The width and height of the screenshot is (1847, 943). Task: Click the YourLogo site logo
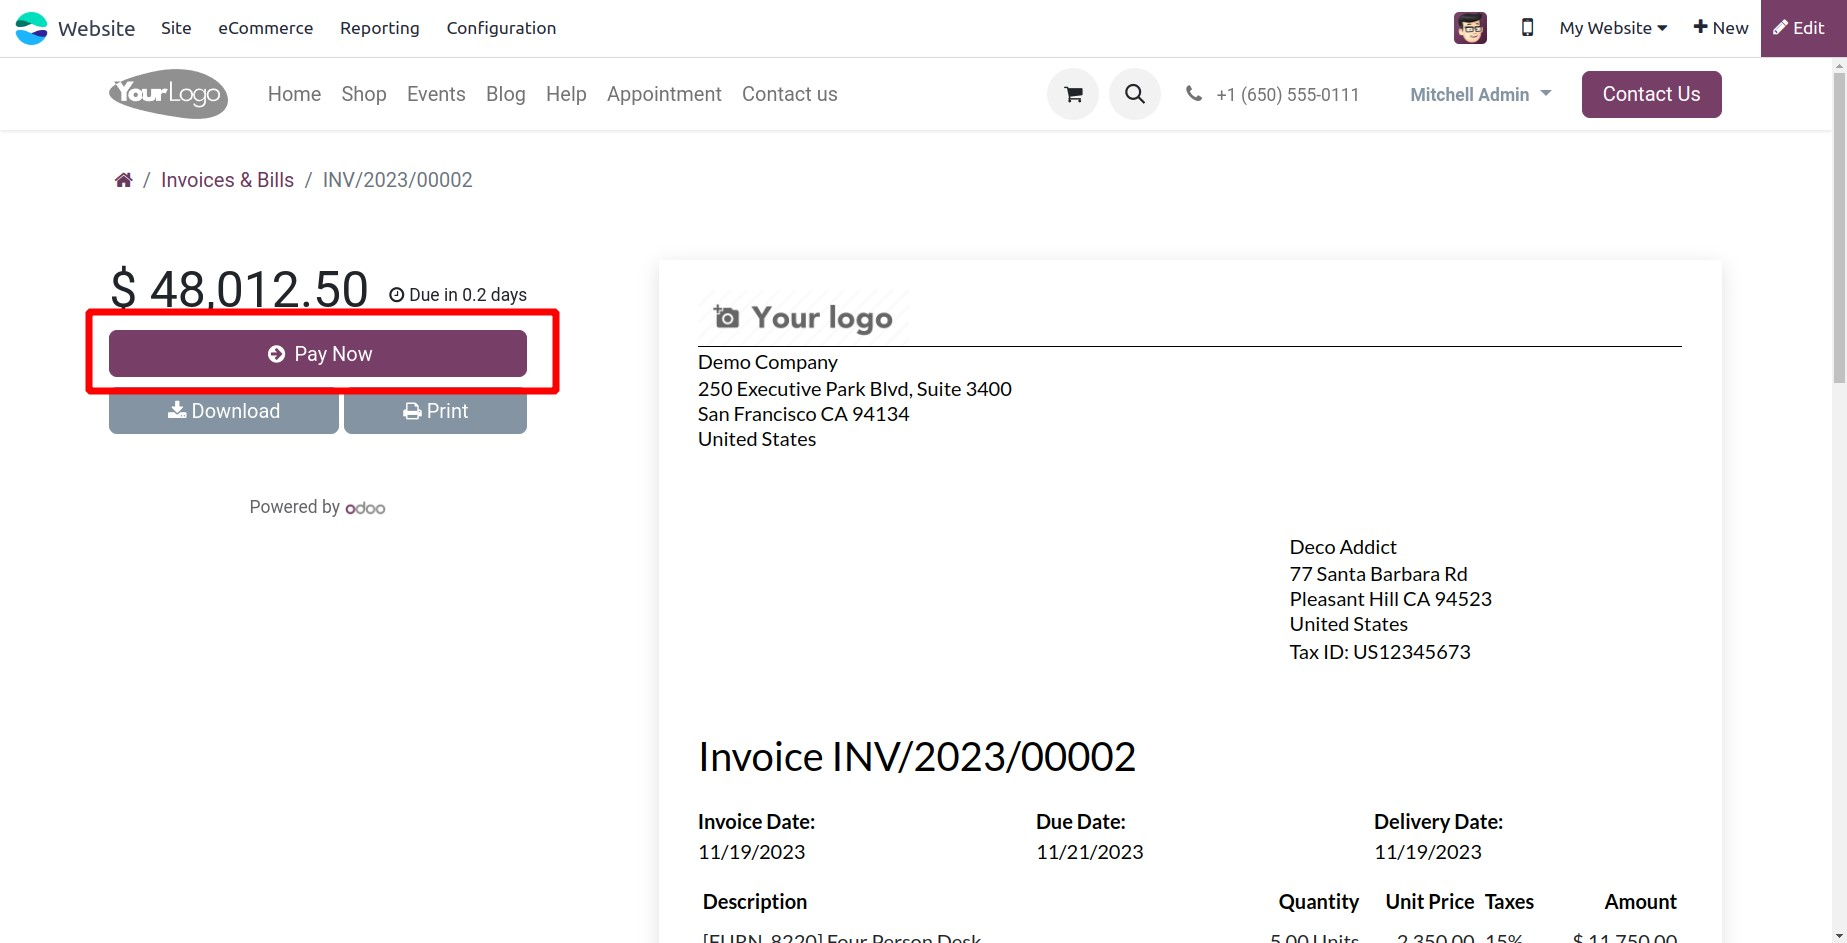(x=168, y=94)
